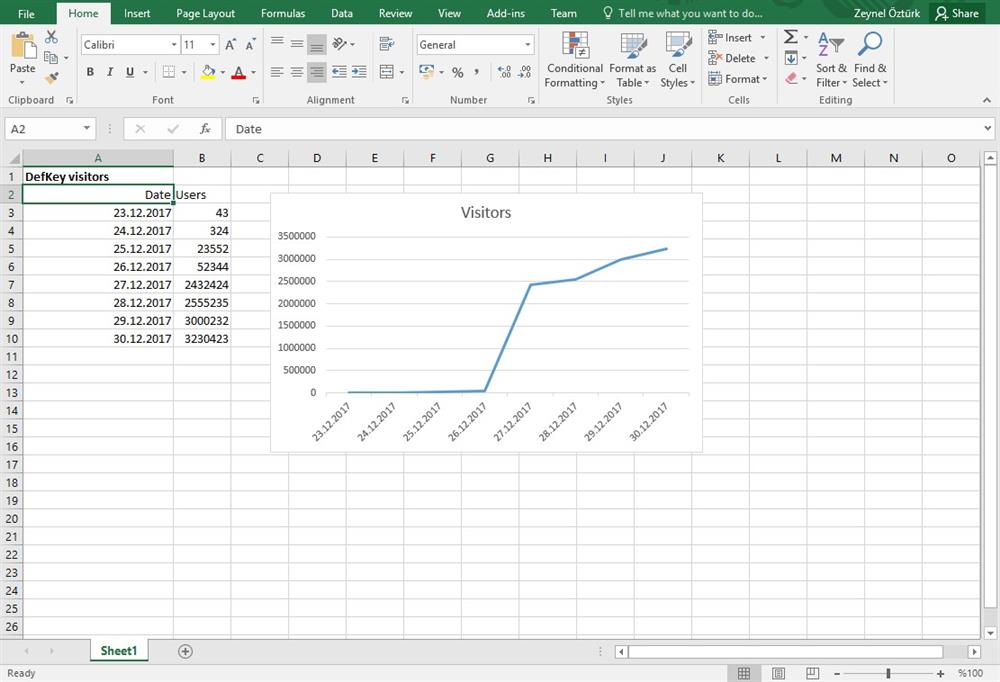This screenshot has height=682, width=1000.
Task: Open the General number format dropdown
Action: click(527, 45)
